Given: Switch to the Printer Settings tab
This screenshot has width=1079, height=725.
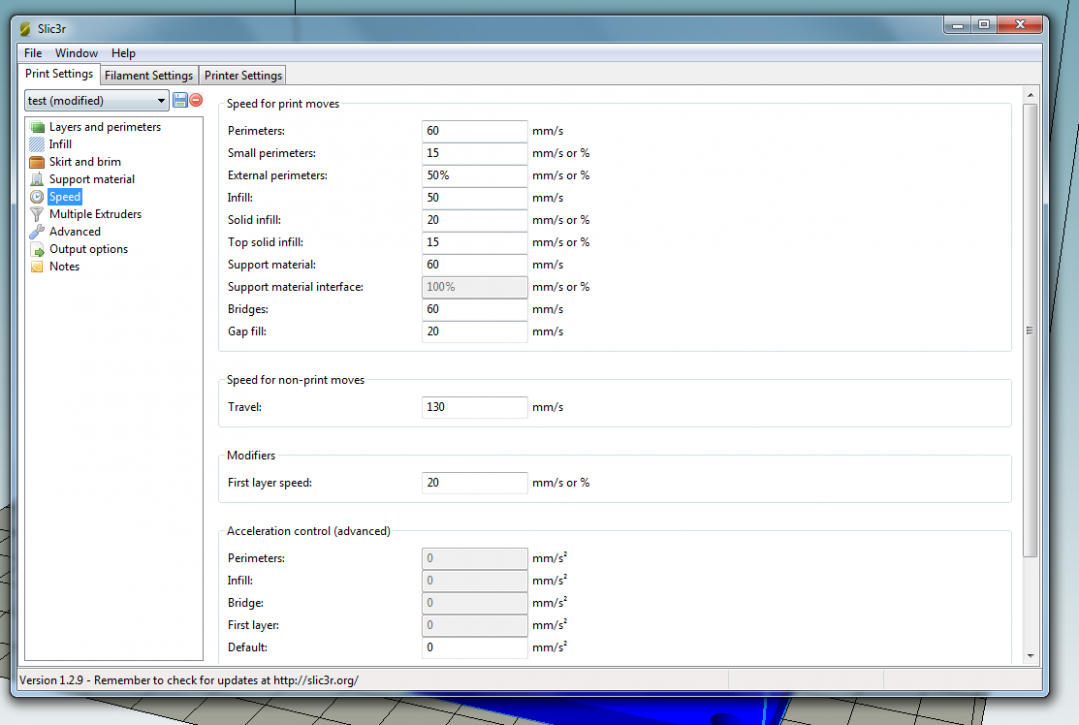Looking at the screenshot, I should pyautogui.click(x=243, y=75).
